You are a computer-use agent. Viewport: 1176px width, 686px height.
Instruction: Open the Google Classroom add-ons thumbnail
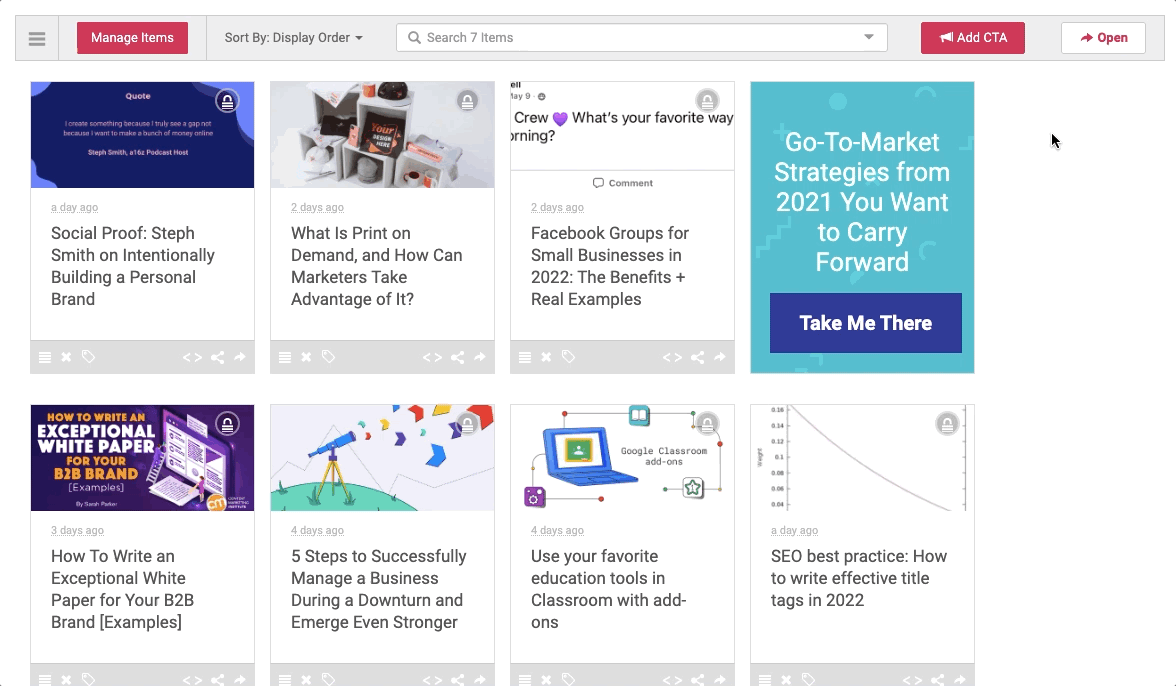tap(622, 458)
